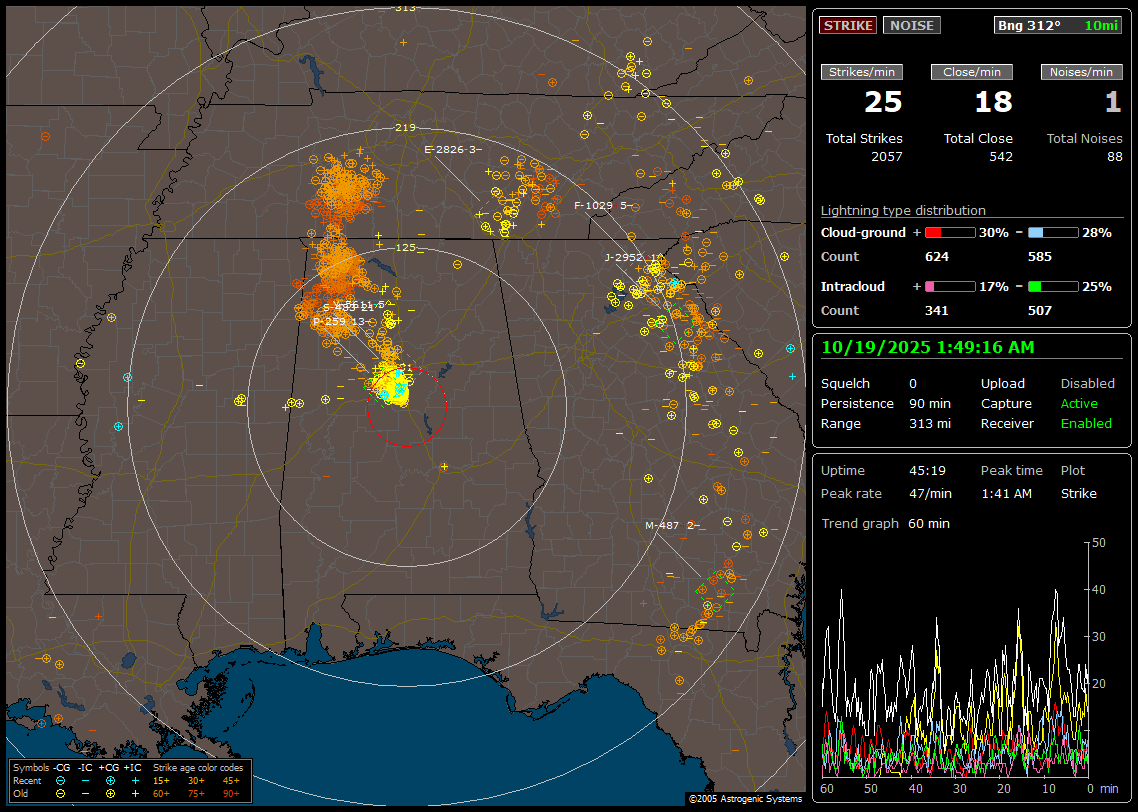Click the Old -CG yellow symbol in the legend
The height and width of the screenshot is (812, 1138).
tap(61, 793)
